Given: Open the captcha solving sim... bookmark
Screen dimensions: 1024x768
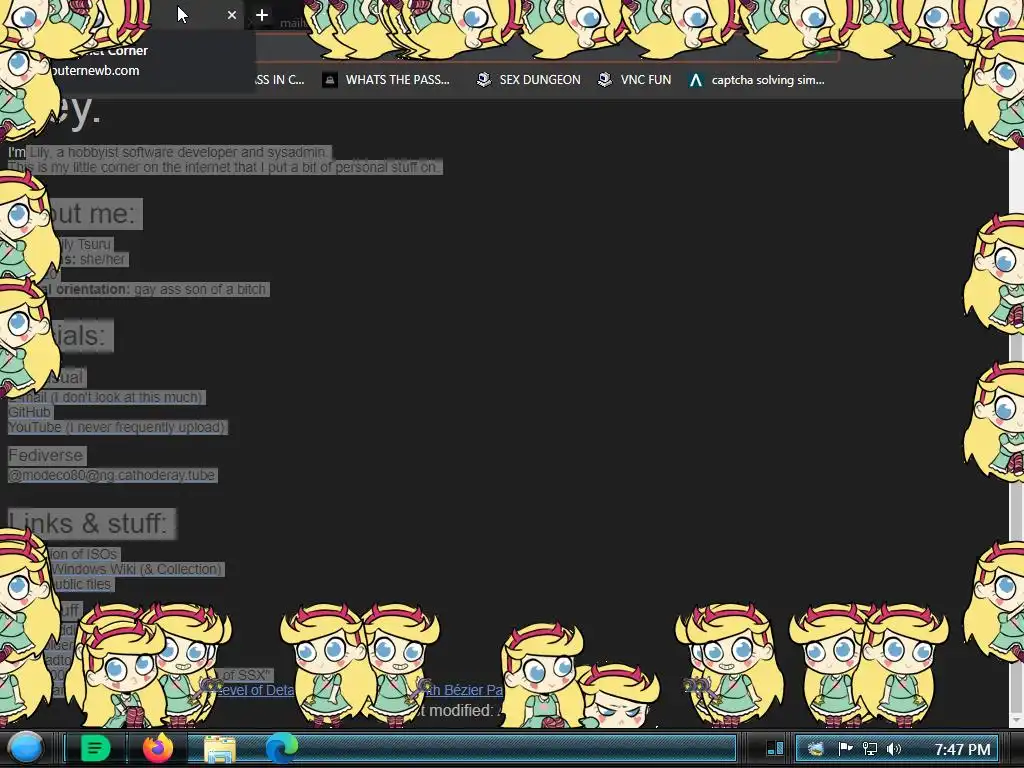Looking at the screenshot, I should point(757,80).
